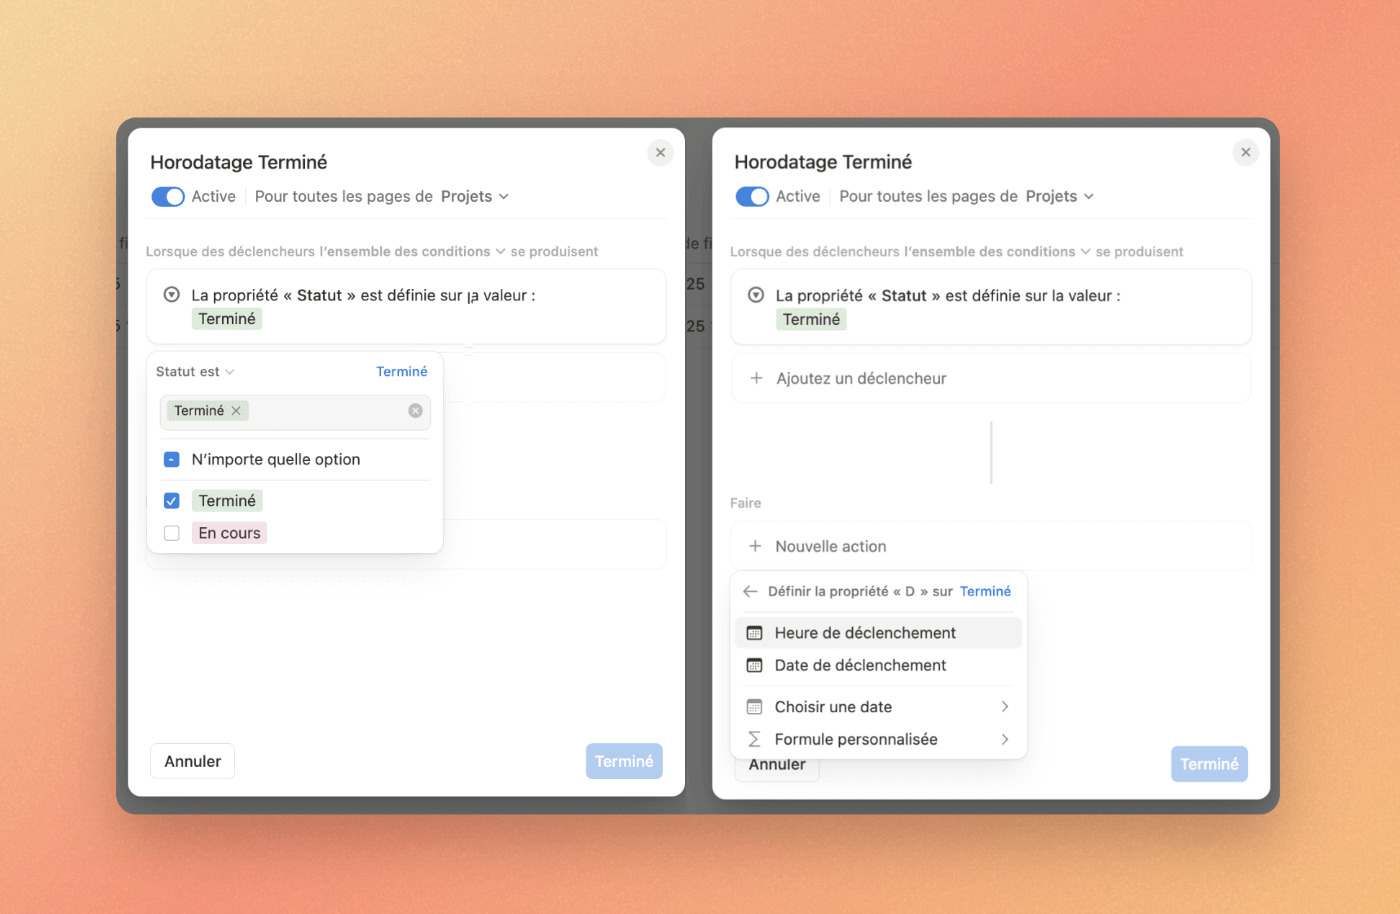
Task: Remove the Terminé tag via its x icon
Action: (236, 410)
